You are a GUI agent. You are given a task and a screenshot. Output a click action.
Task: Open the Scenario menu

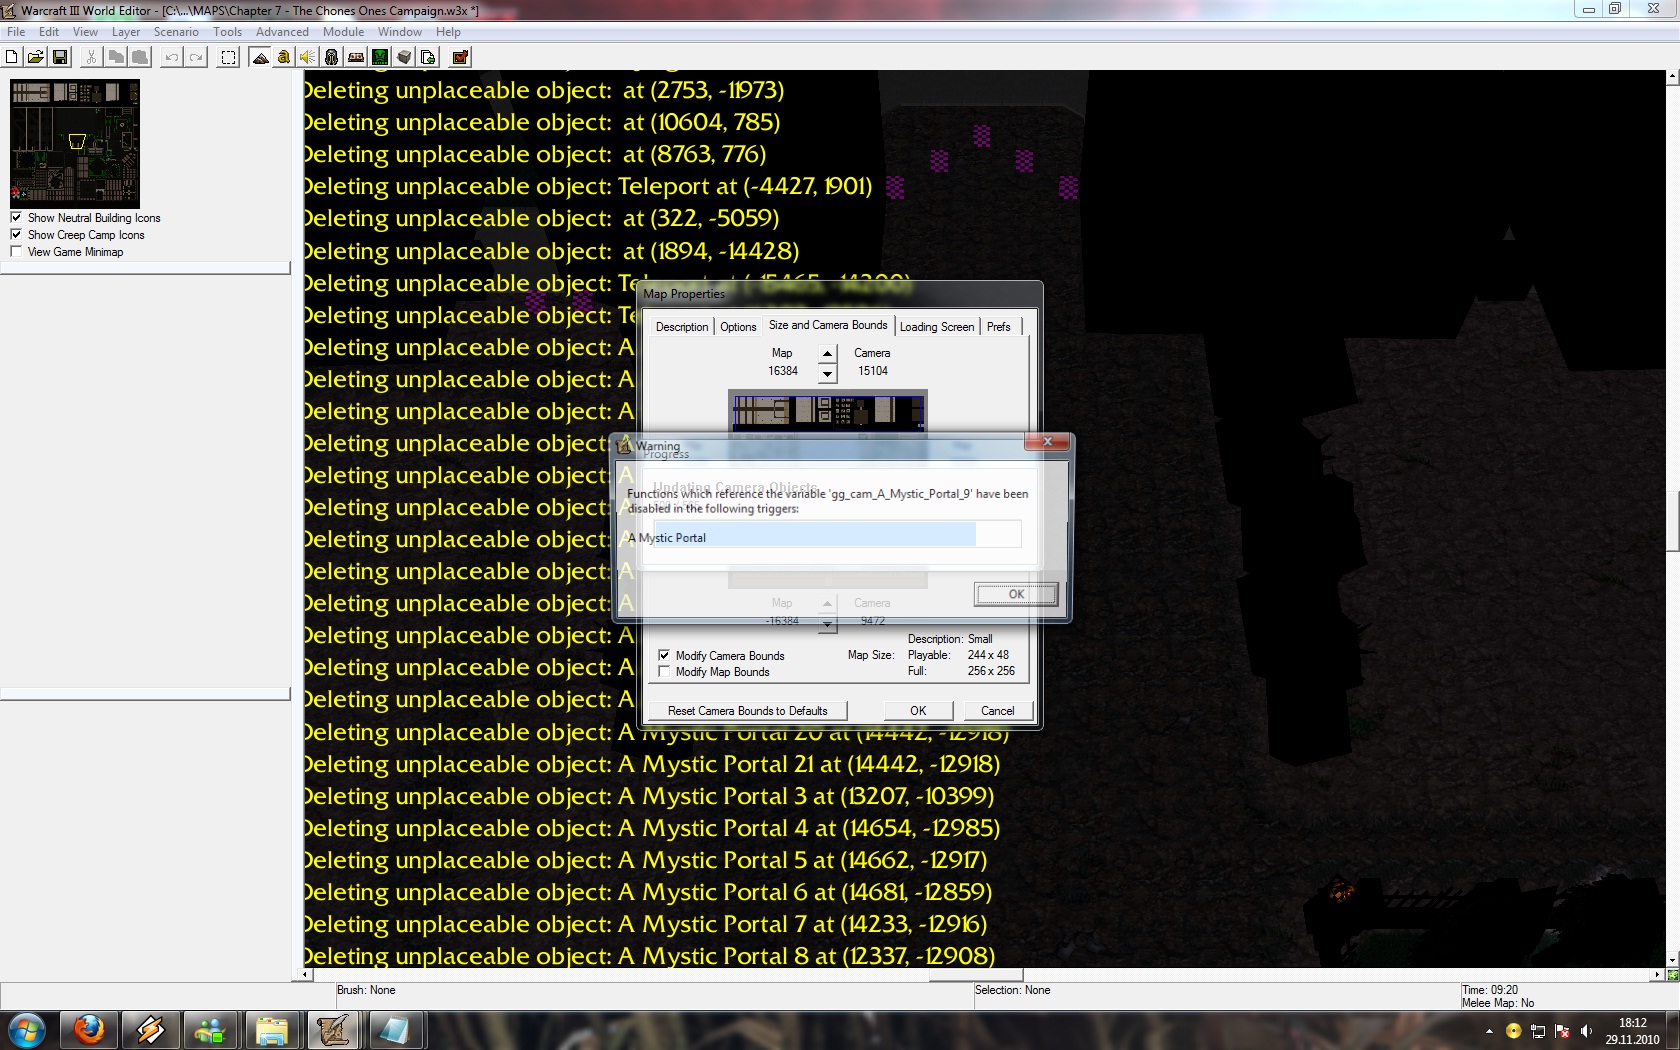(176, 32)
